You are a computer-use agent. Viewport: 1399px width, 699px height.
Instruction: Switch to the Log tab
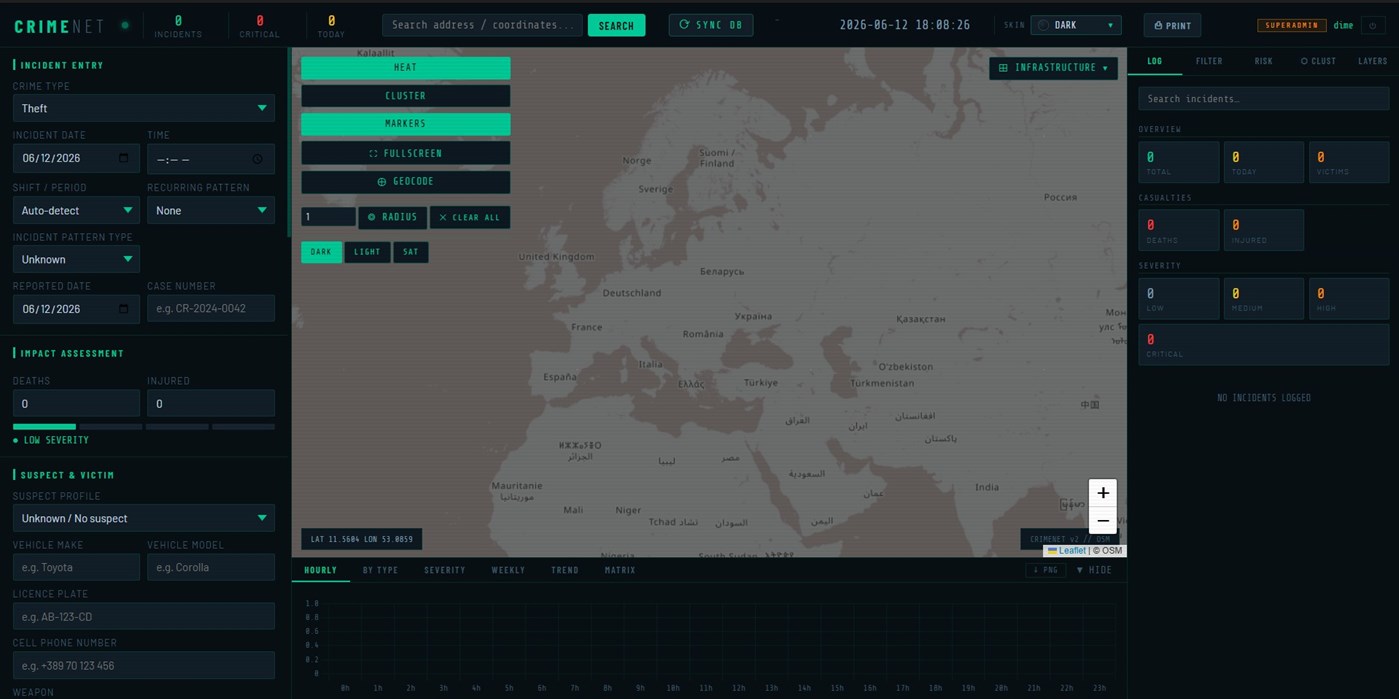pos(1154,61)
